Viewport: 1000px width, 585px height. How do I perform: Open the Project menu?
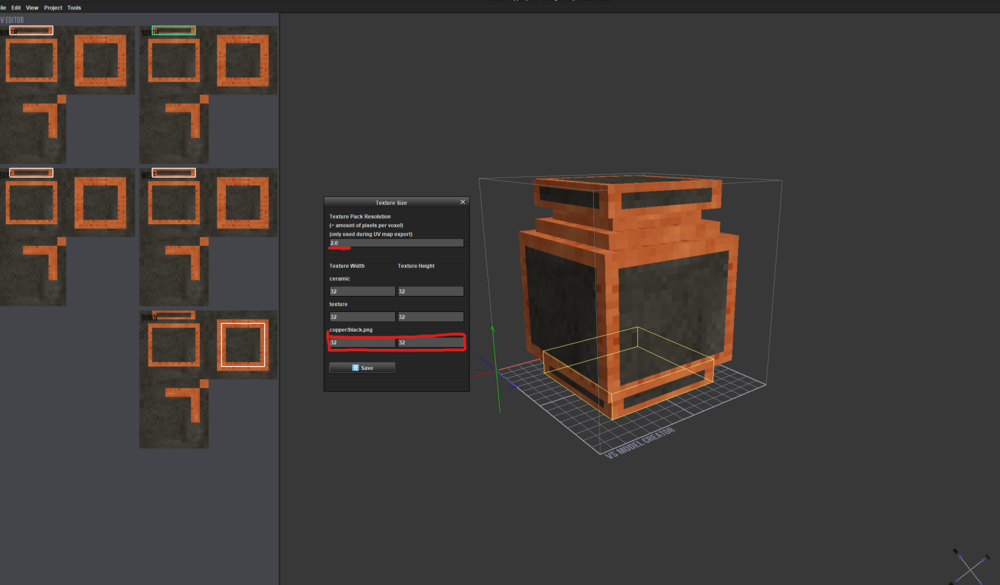click(53, 7)
